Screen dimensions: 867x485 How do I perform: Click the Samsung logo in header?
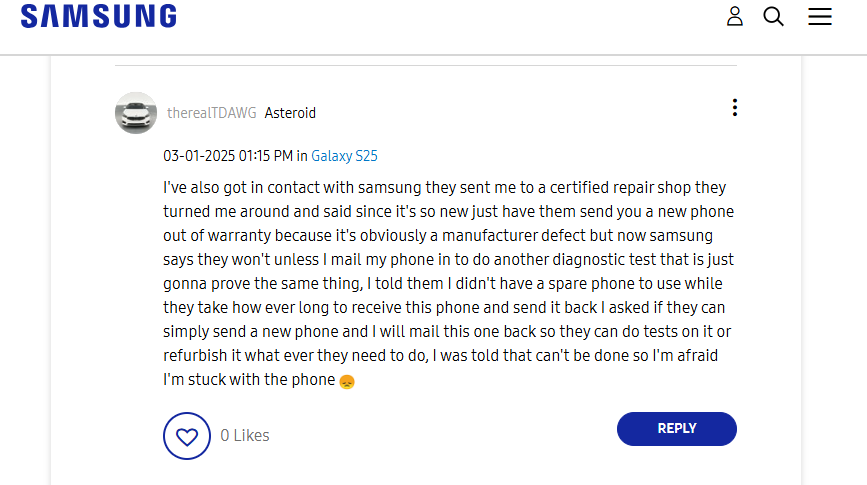98,16
